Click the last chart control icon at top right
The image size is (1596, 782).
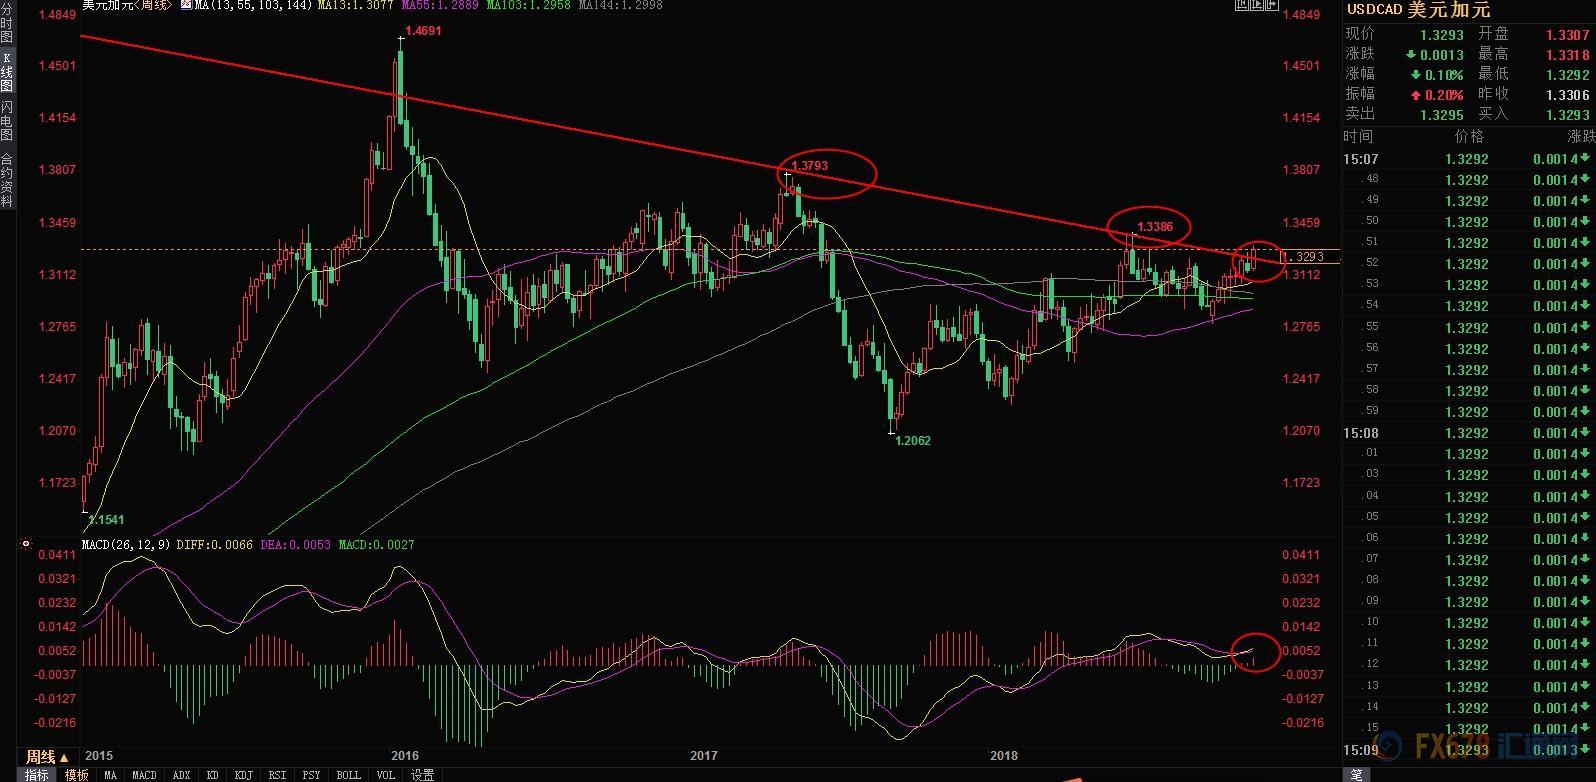point(1271,6)
